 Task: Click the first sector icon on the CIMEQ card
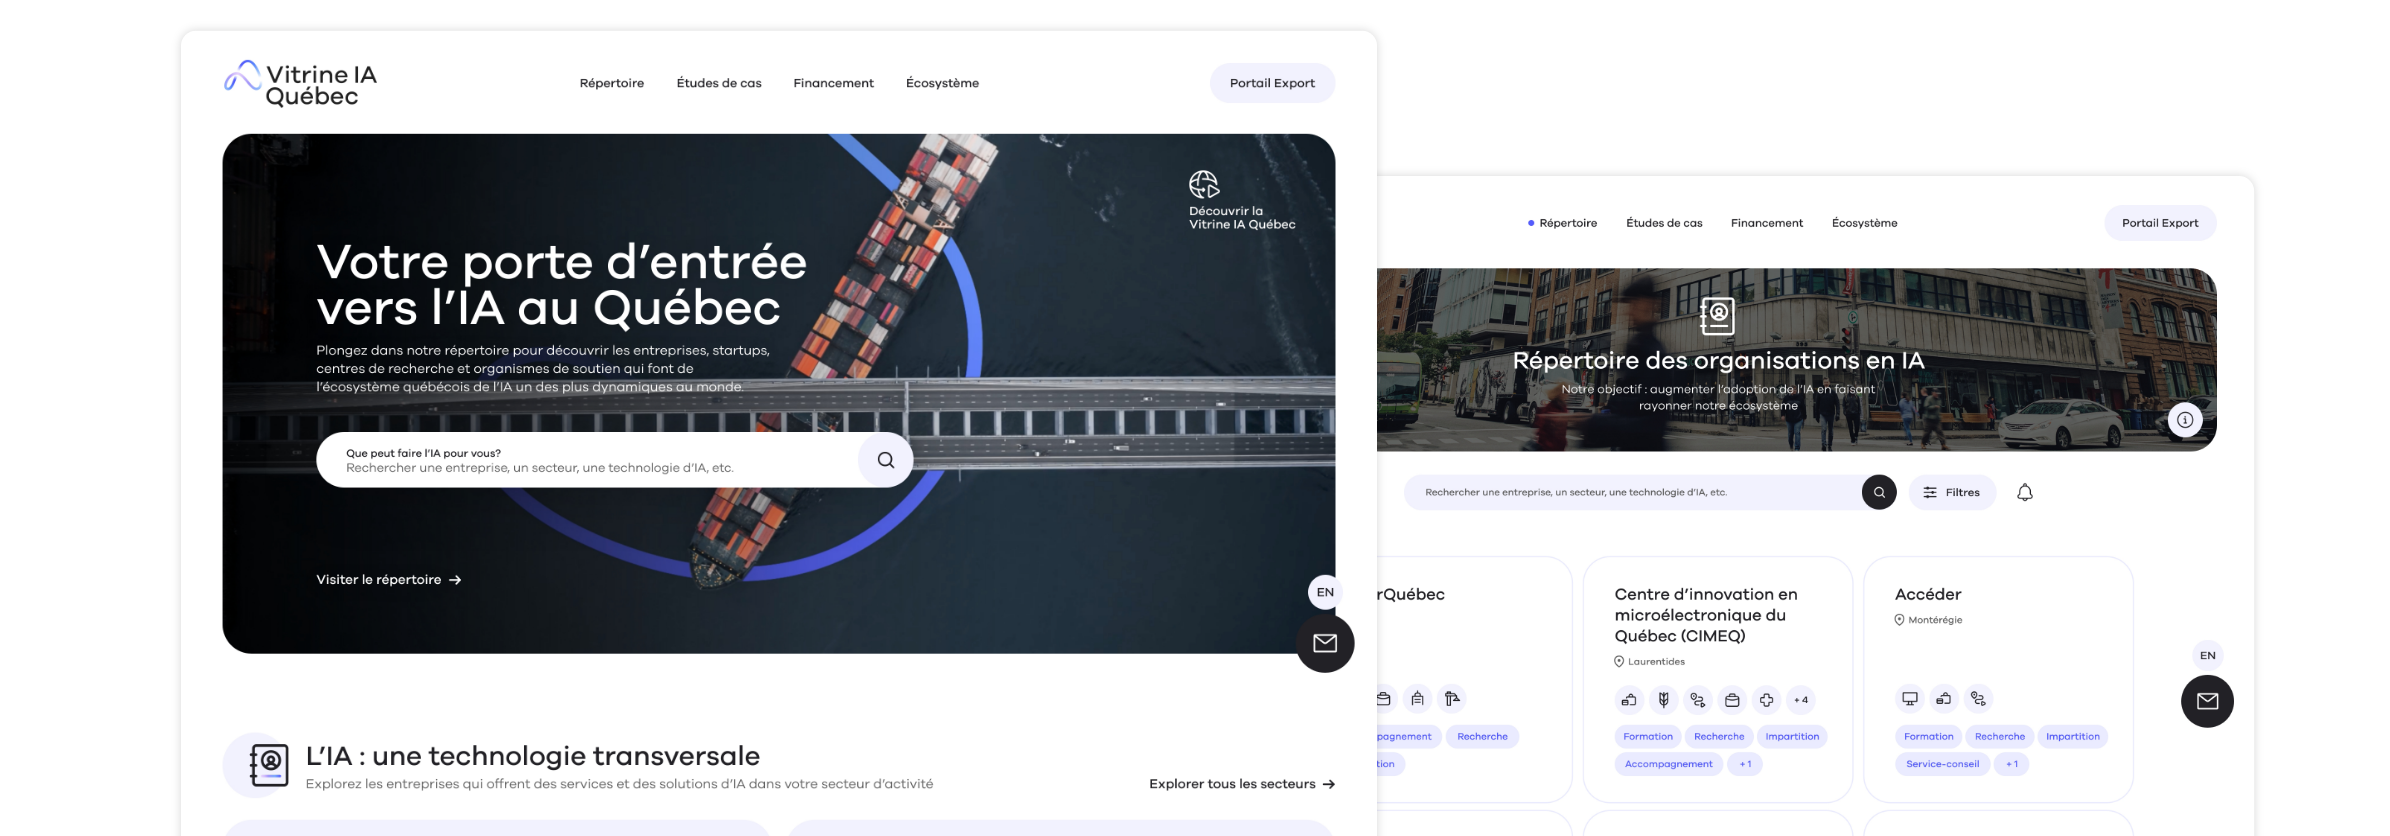click(1629, 700)
